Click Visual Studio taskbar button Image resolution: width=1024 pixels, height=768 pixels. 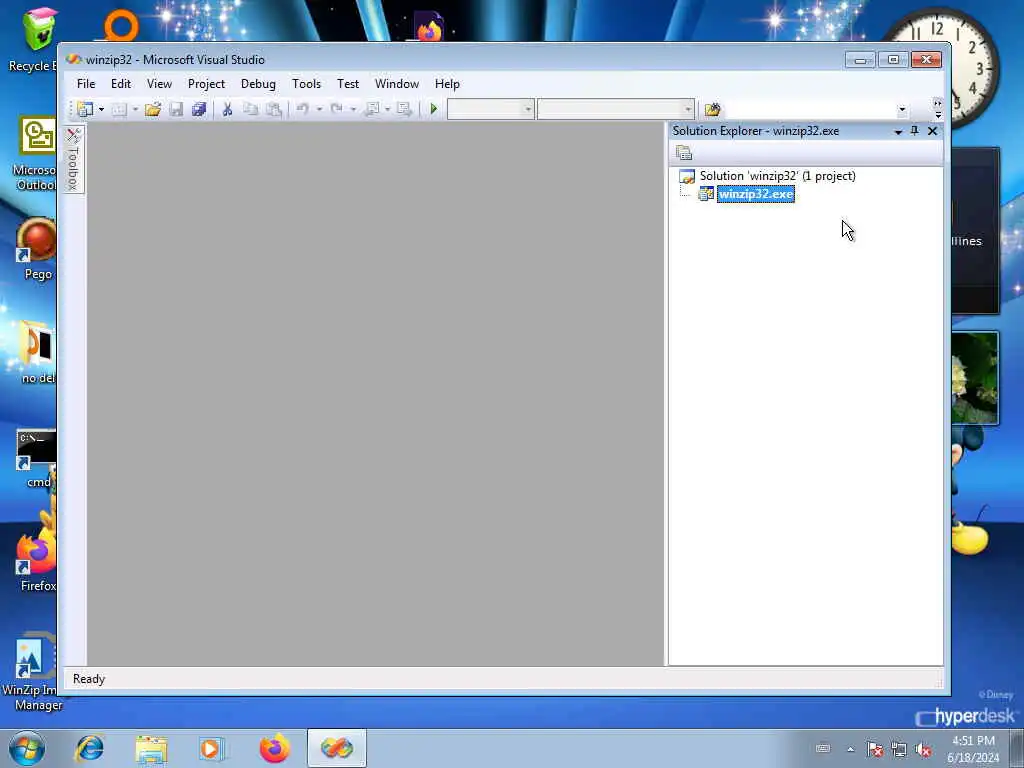coord(337,748)
